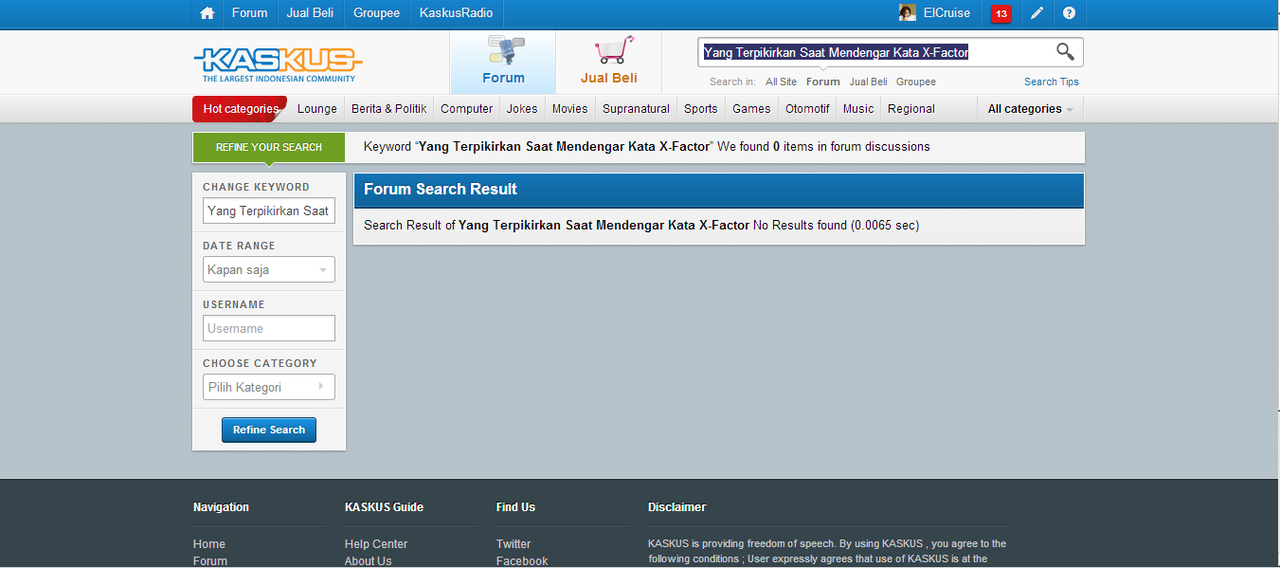Image resolution: width=1280 pixels, height=568 pixels.
Task: Go to the home icon in top bar
Action: (207, 13)
